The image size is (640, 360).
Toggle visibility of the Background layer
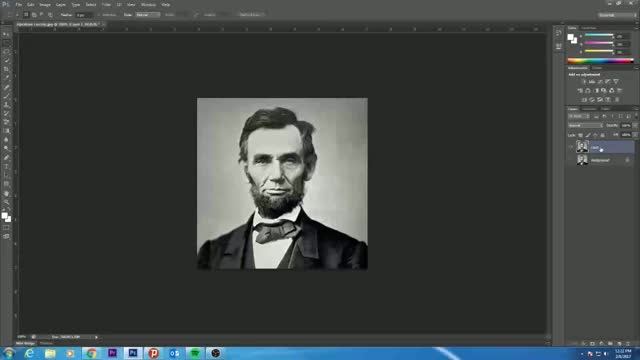point(571,160)
